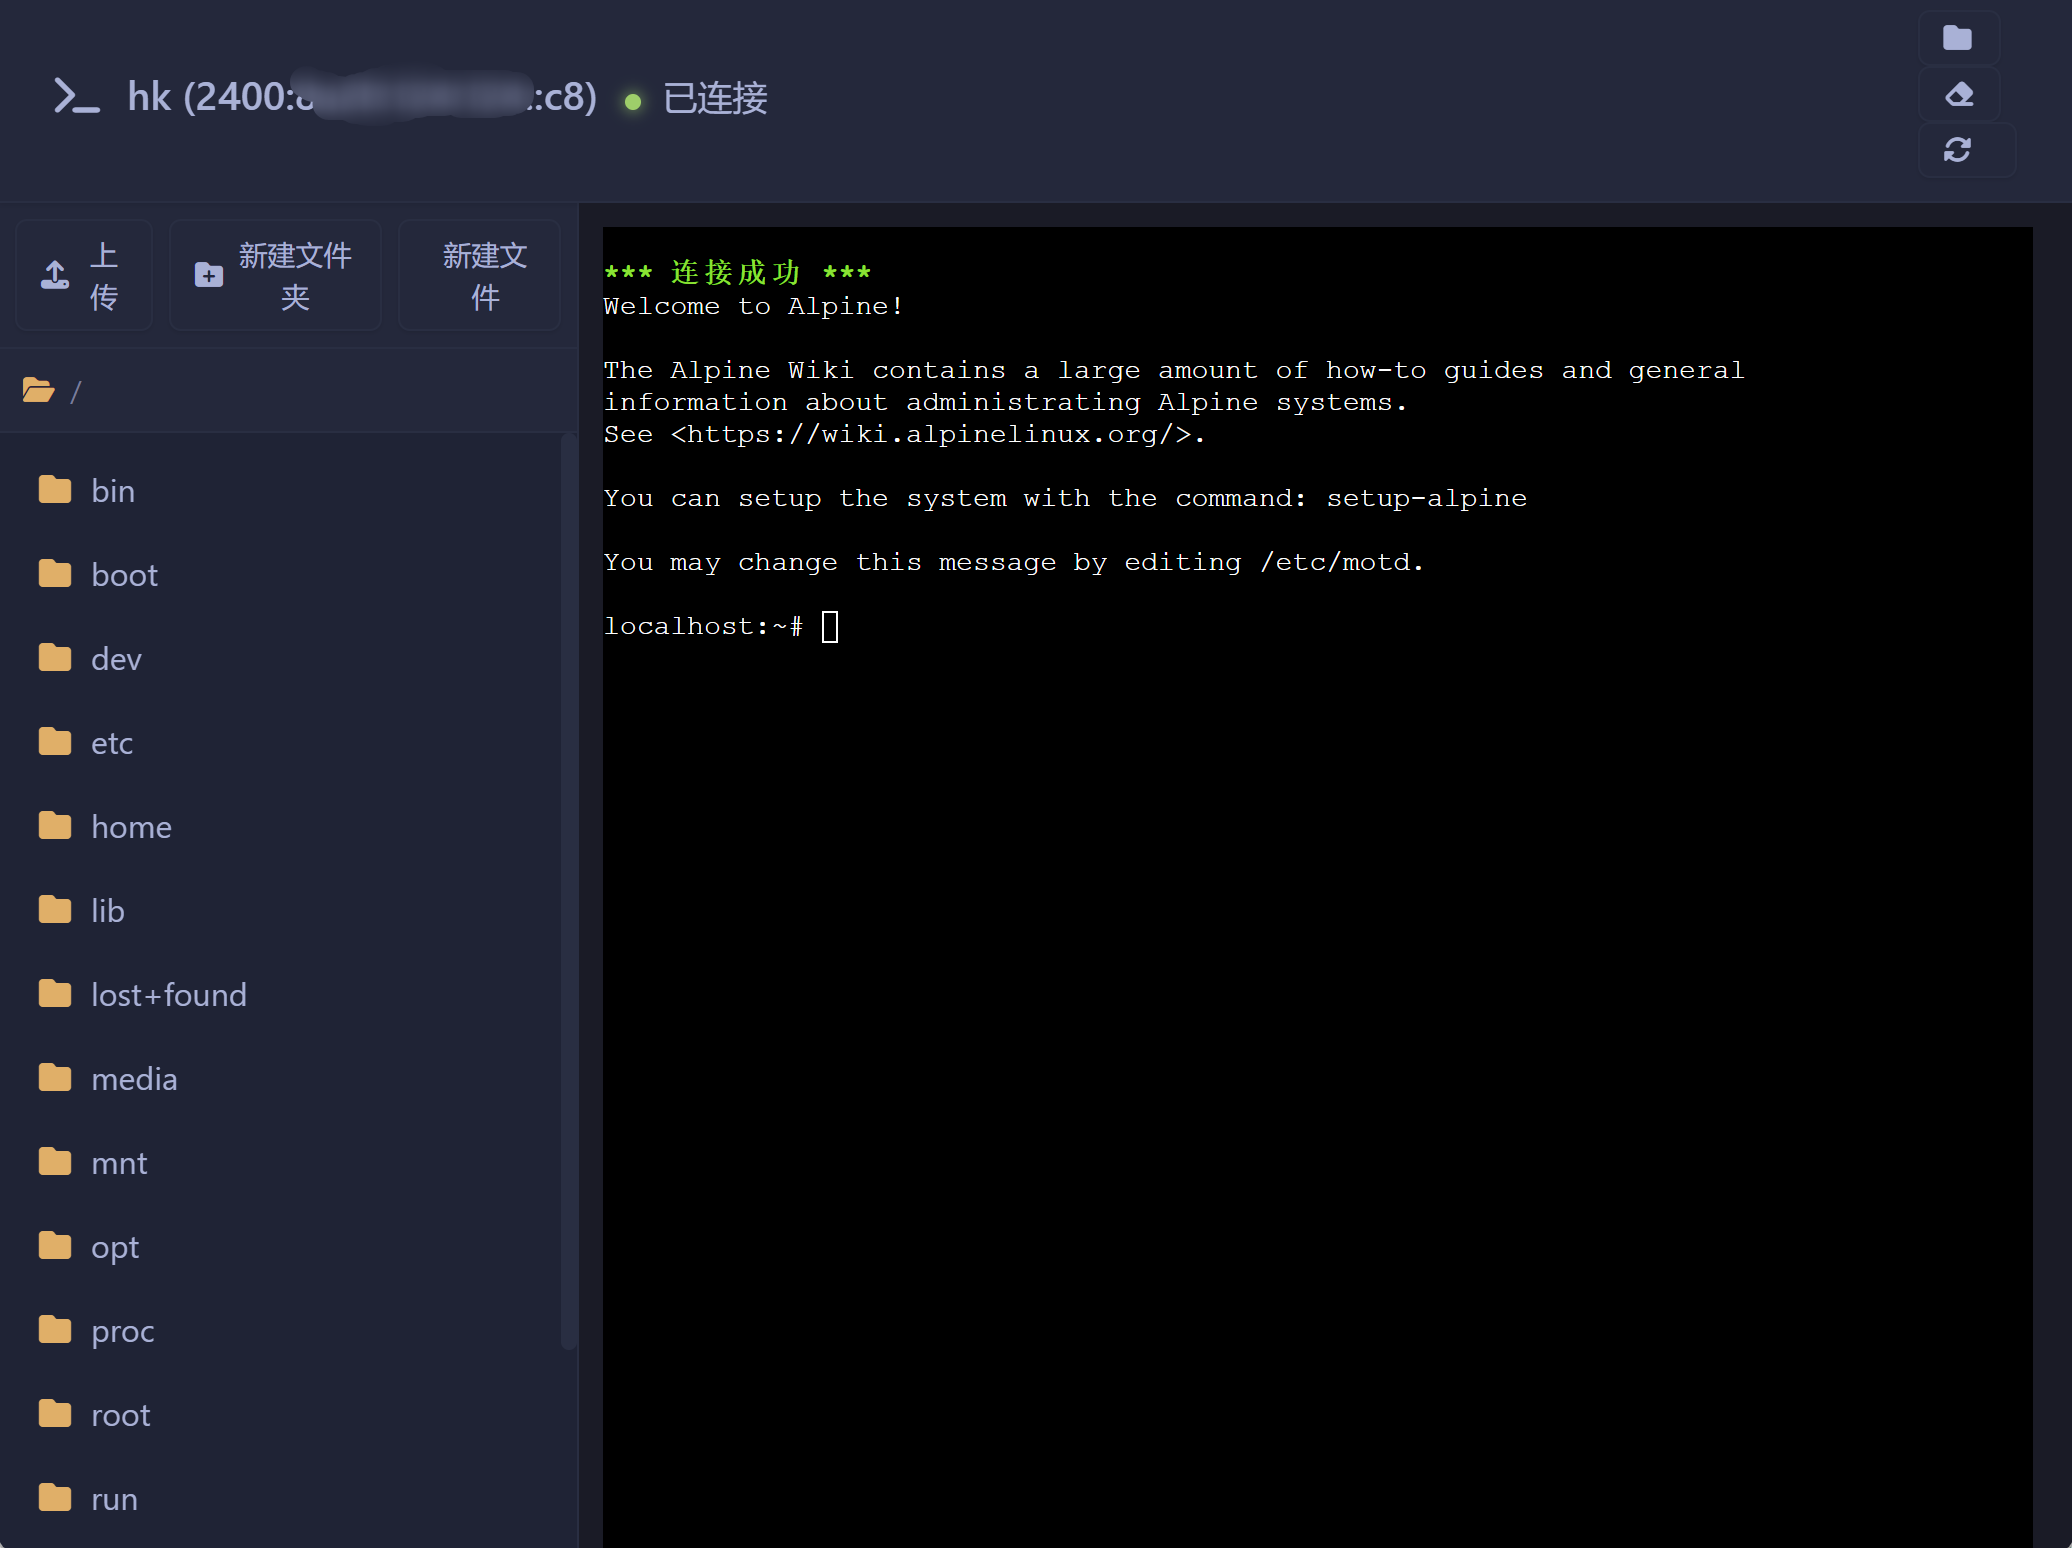This screenshot has width=2072, height=1548.
Task: Click the 连接成功 message in the terminal
Action: (x=737, y=272)
